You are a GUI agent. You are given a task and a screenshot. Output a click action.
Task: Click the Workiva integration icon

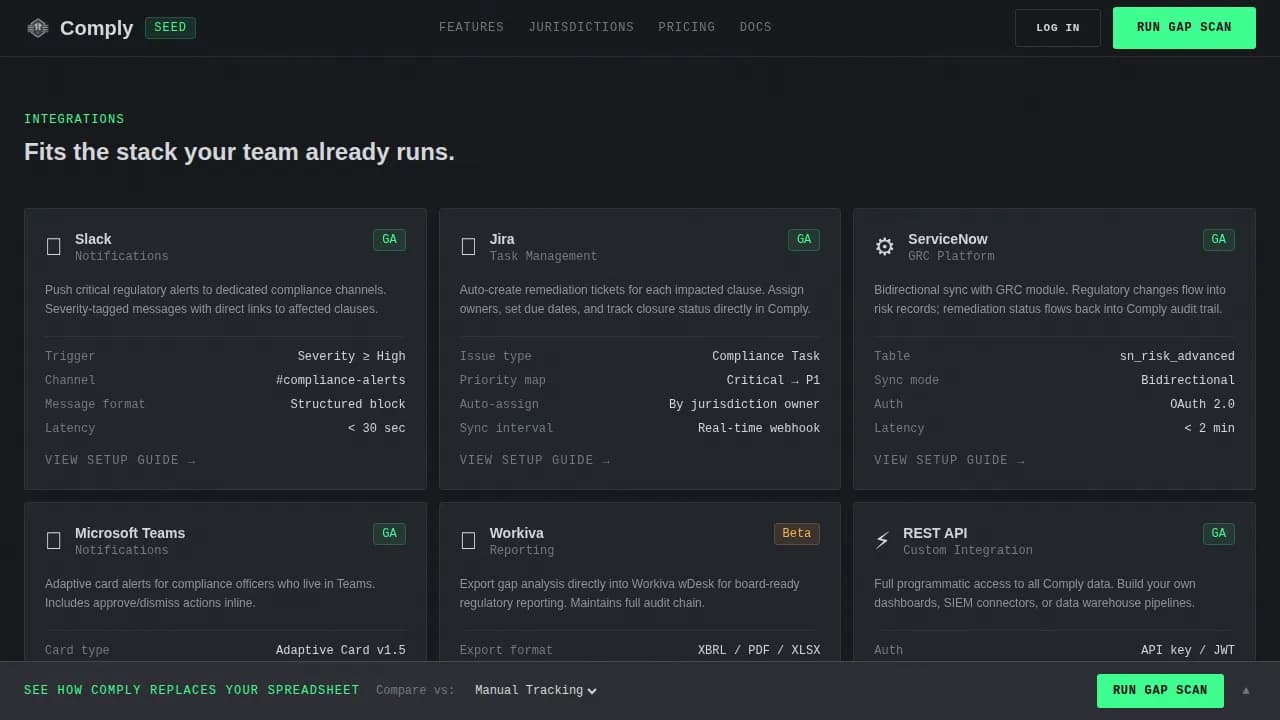(x=468, y=541)
